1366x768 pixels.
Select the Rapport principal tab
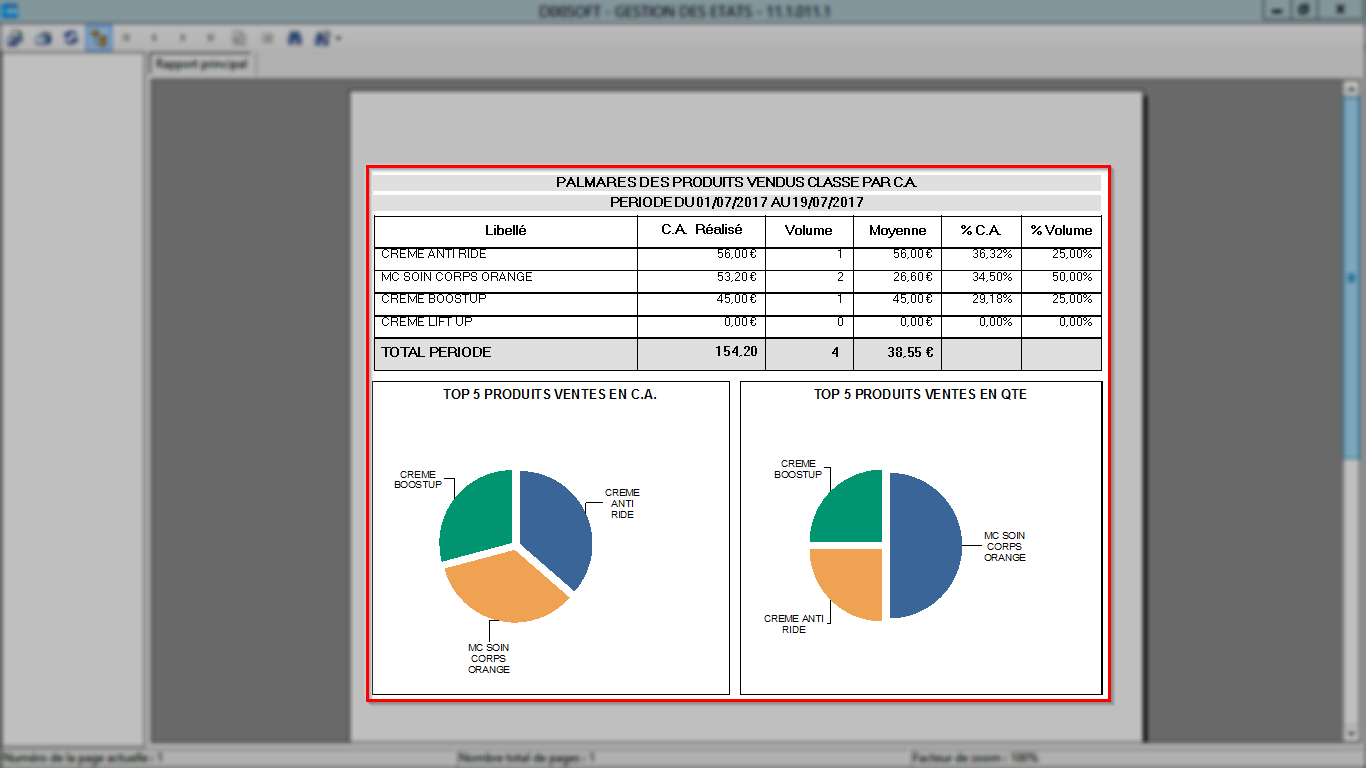202,64
